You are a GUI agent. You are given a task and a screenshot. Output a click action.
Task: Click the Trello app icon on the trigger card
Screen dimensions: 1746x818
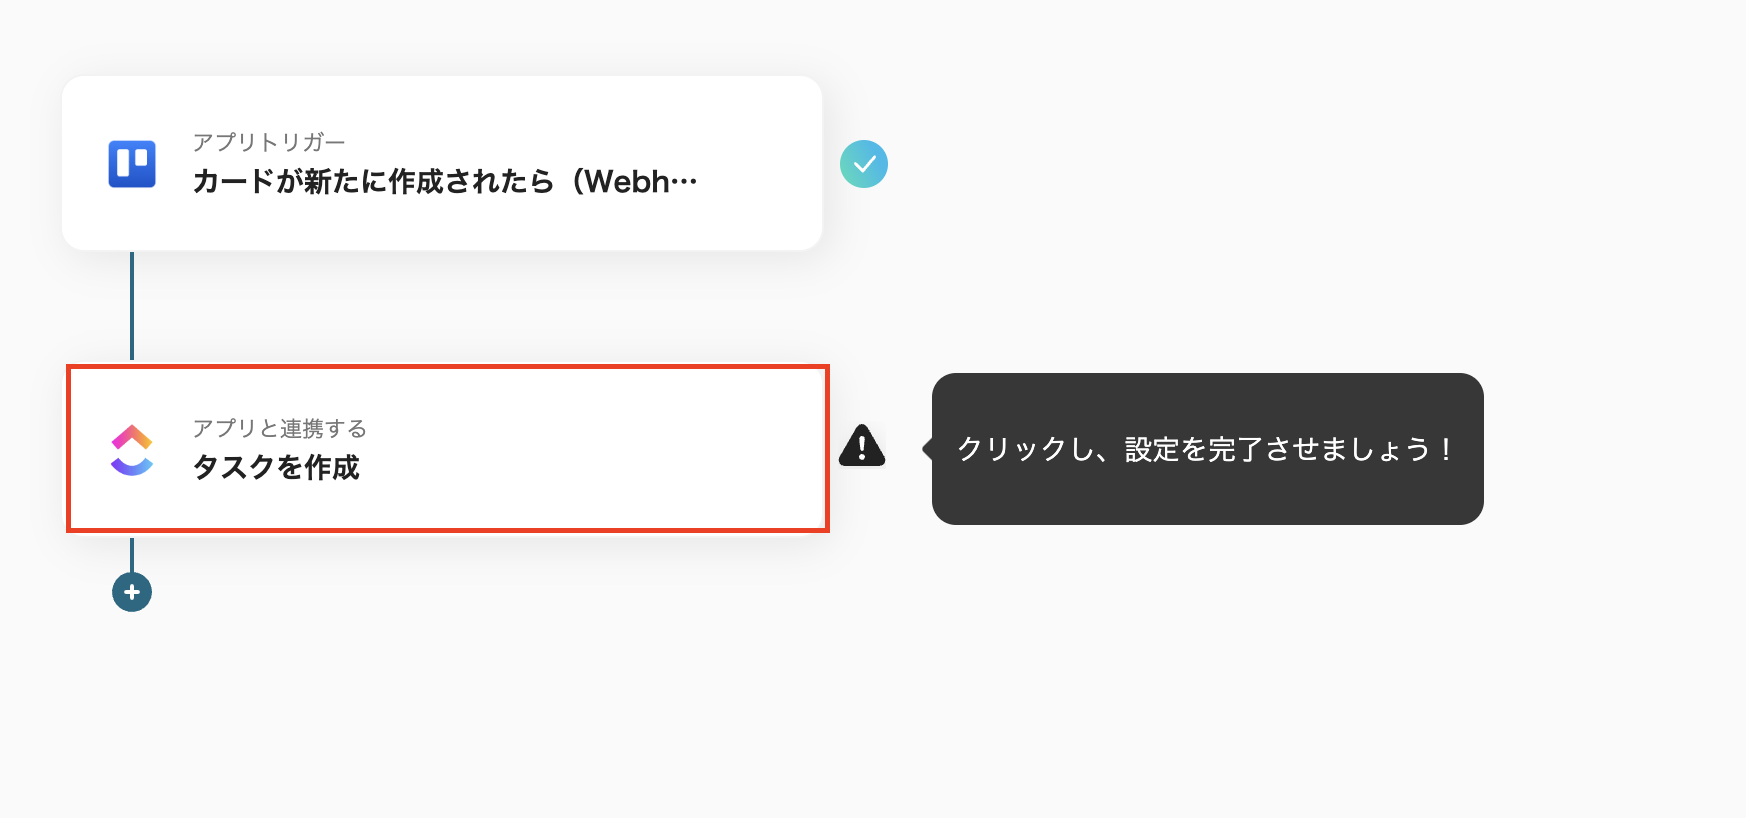tap(131, 163)
